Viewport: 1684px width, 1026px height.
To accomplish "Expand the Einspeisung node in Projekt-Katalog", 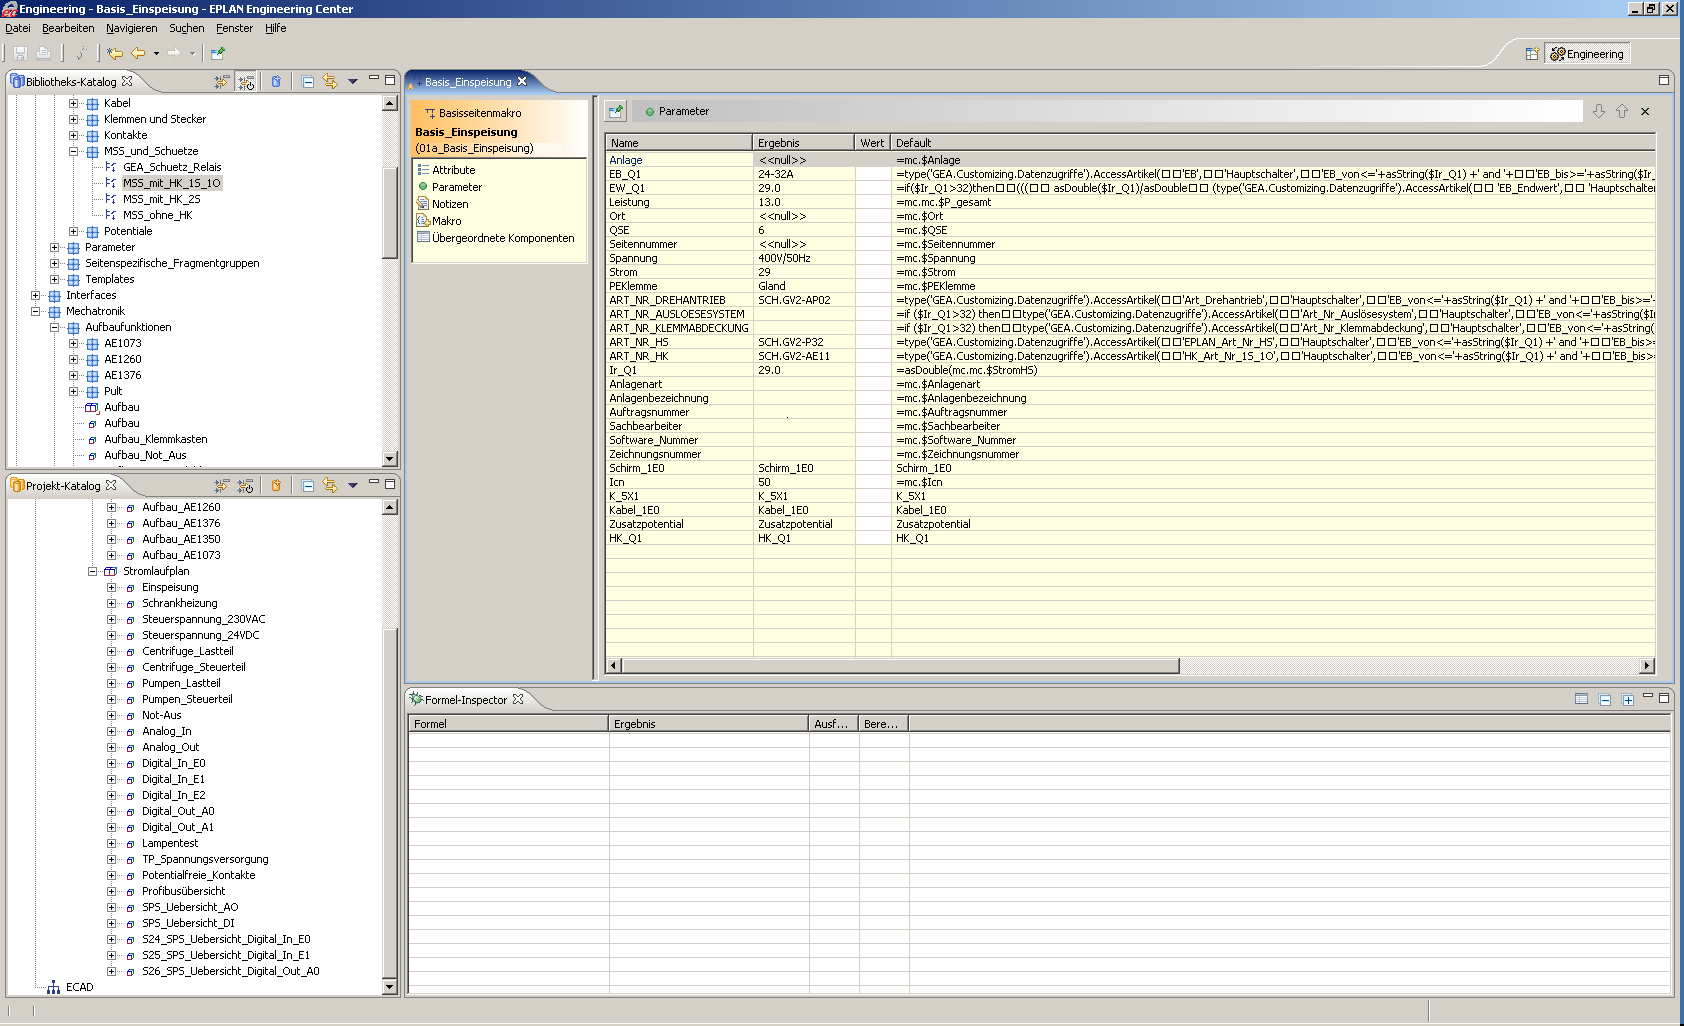I will (112, 588).
